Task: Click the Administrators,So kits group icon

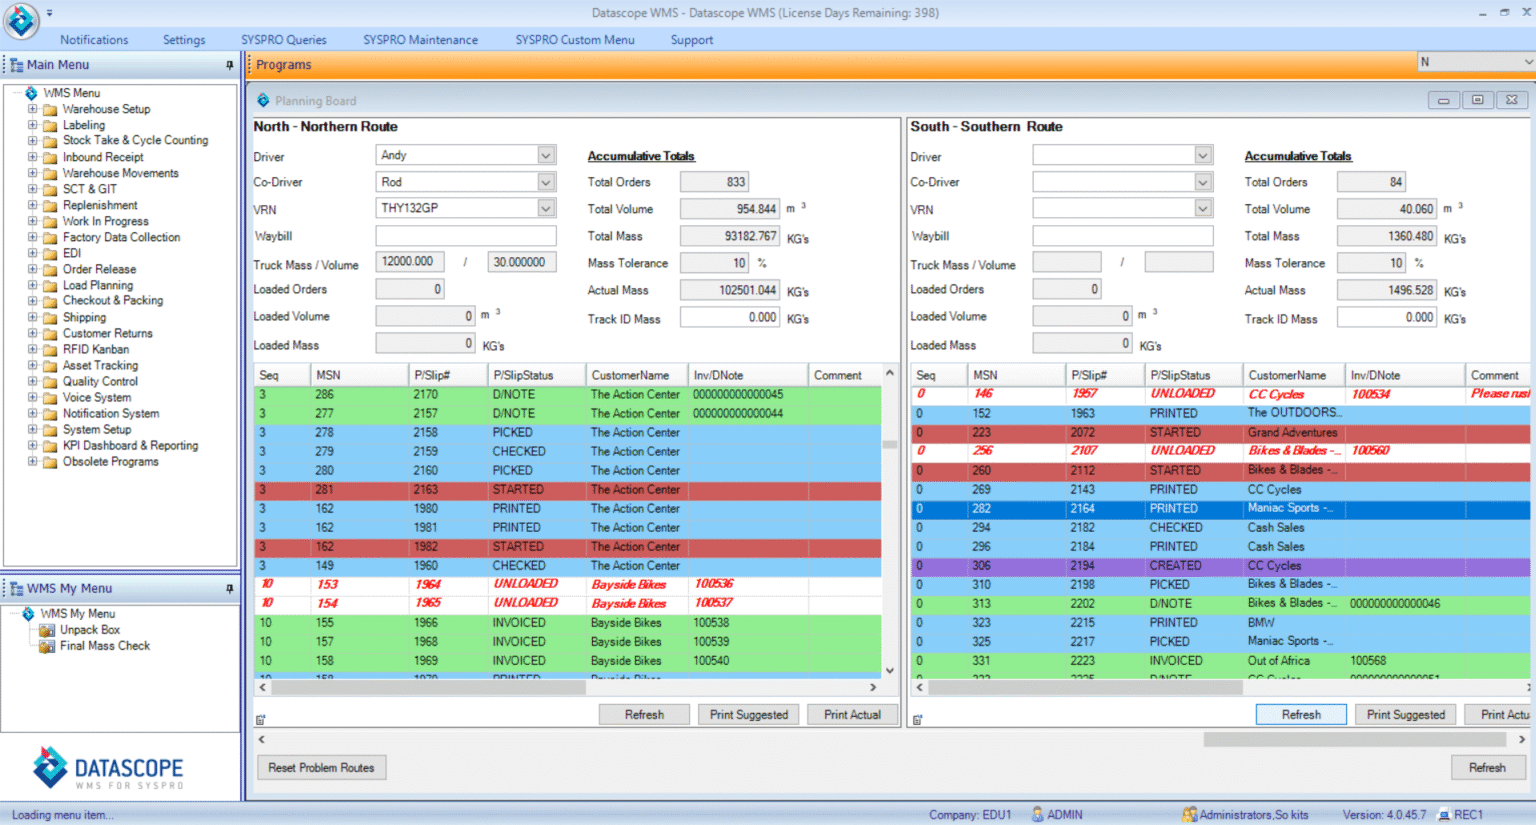Action: click(1190, 815)
